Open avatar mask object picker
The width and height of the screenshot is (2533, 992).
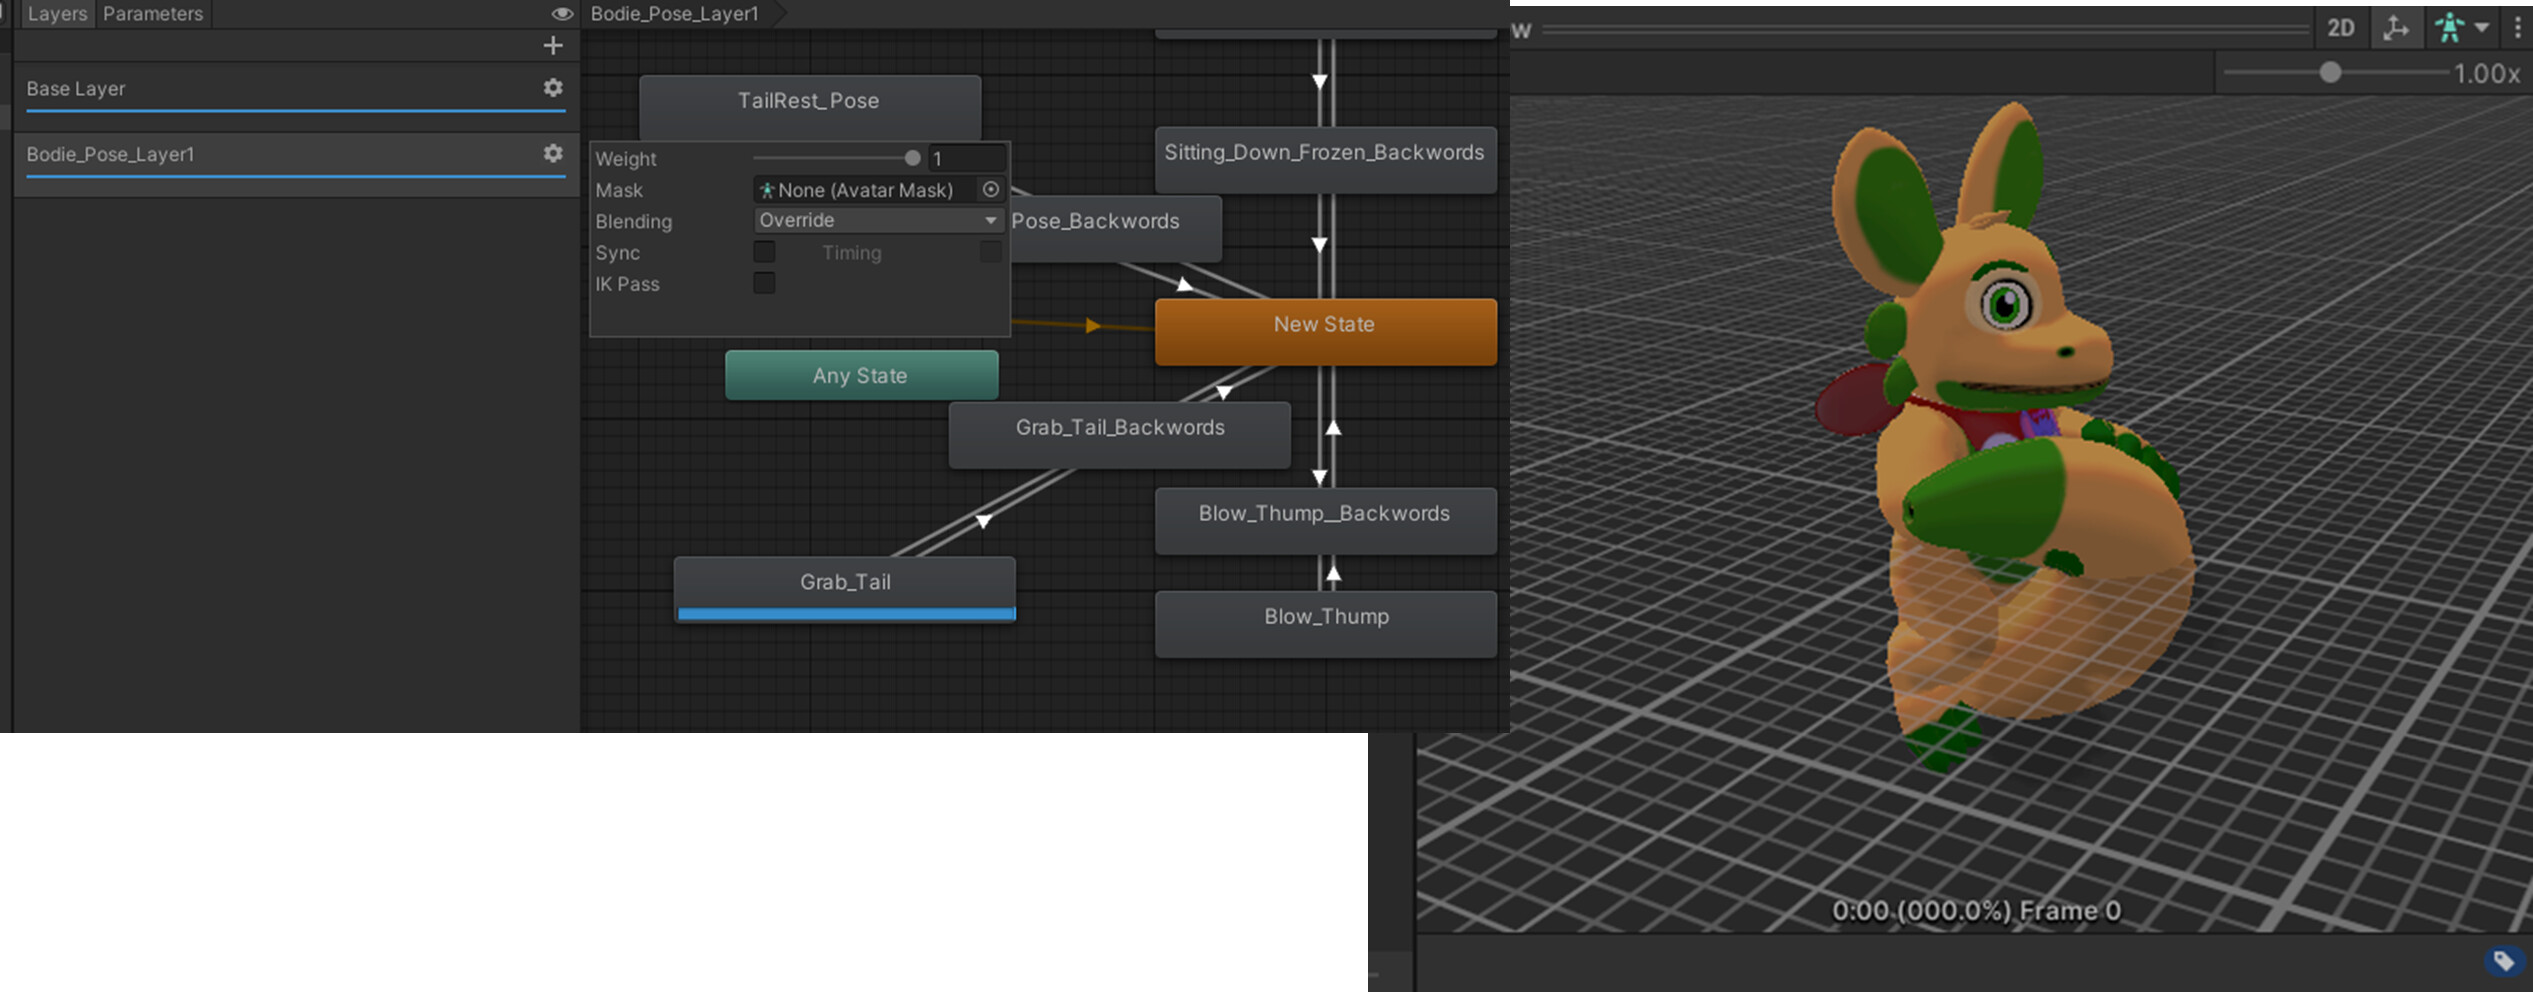(990, 189)
